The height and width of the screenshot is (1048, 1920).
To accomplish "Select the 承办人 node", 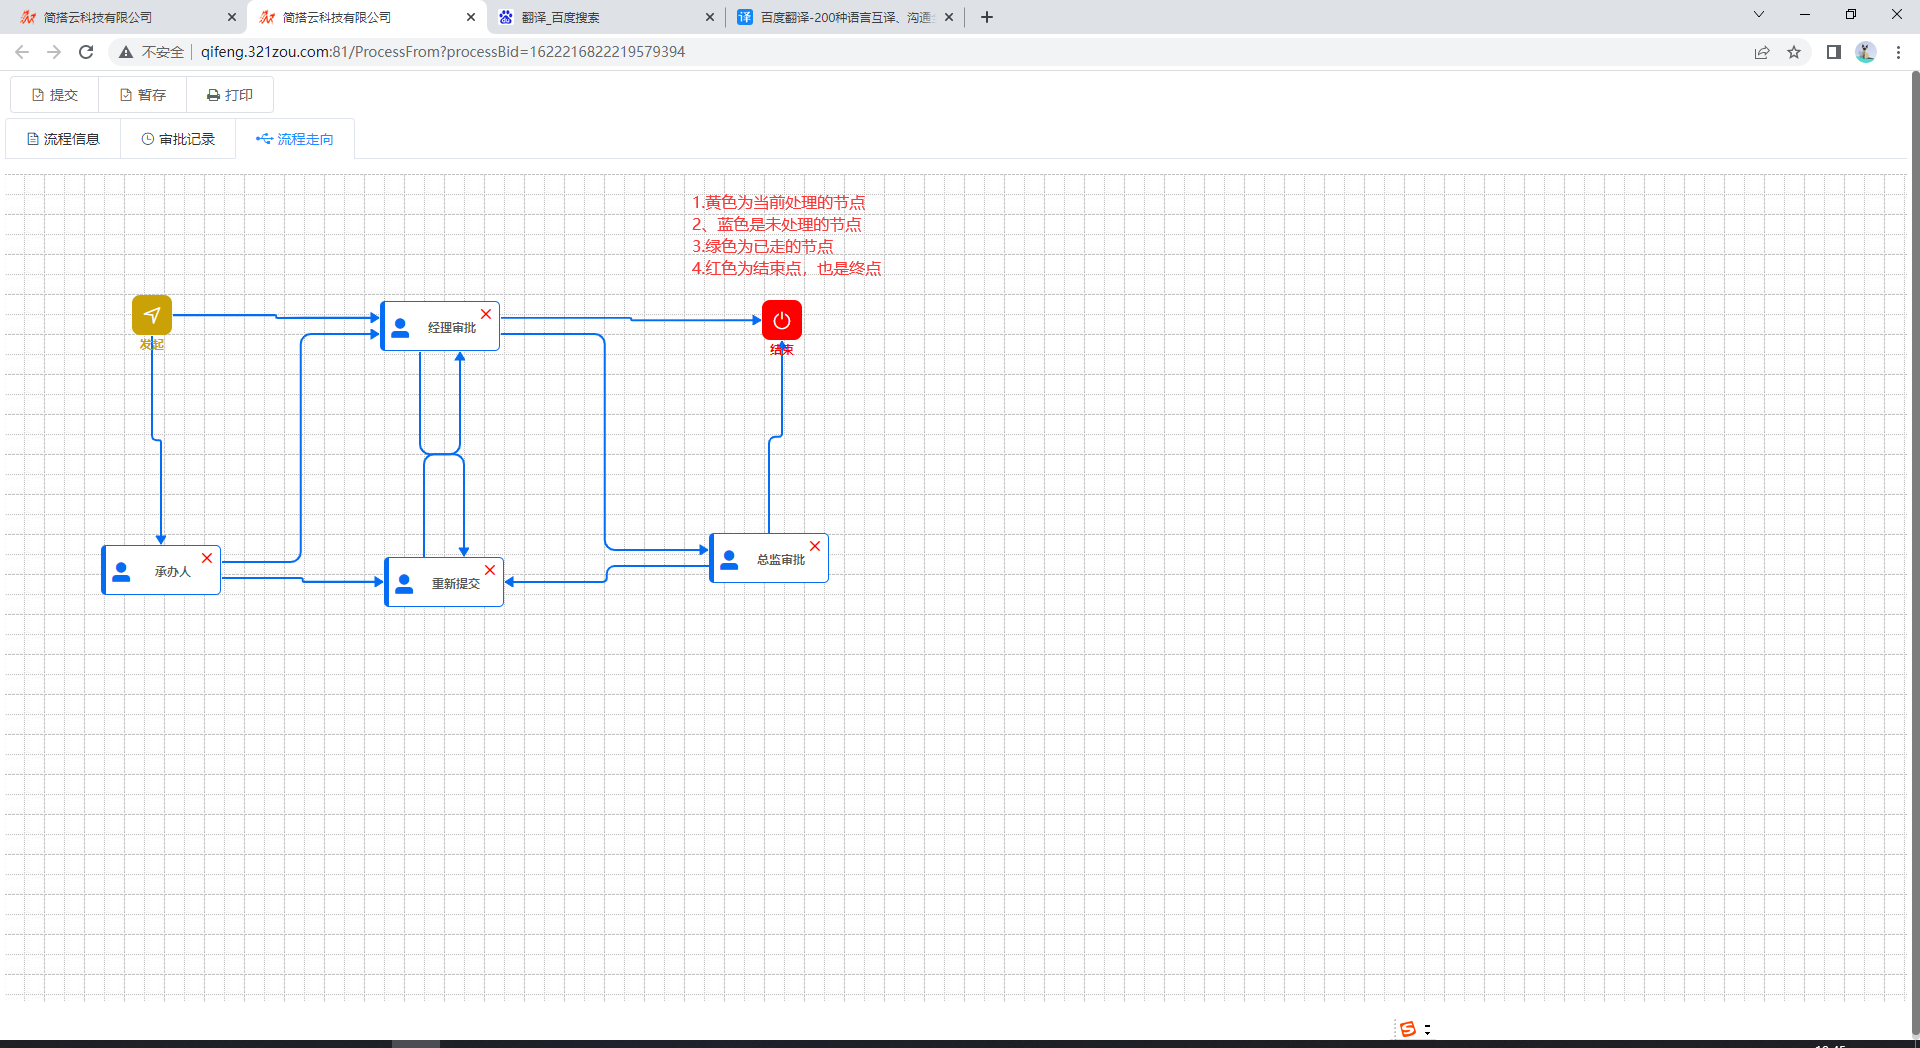I will tap(161, 570).
